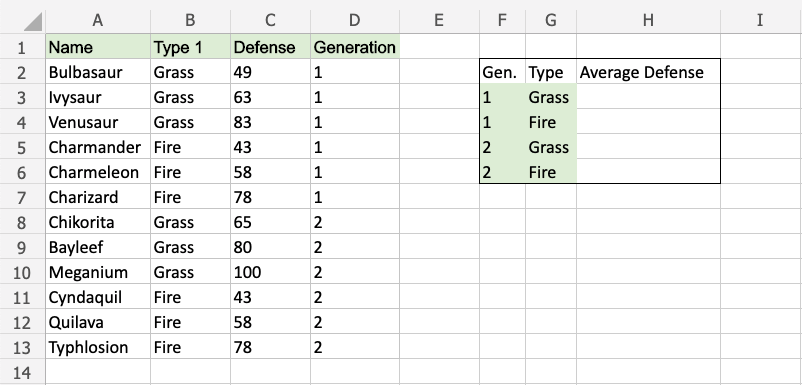The image size is (802, 385).
Task: Click the select-all corner triangle
Action: (33, 22)
